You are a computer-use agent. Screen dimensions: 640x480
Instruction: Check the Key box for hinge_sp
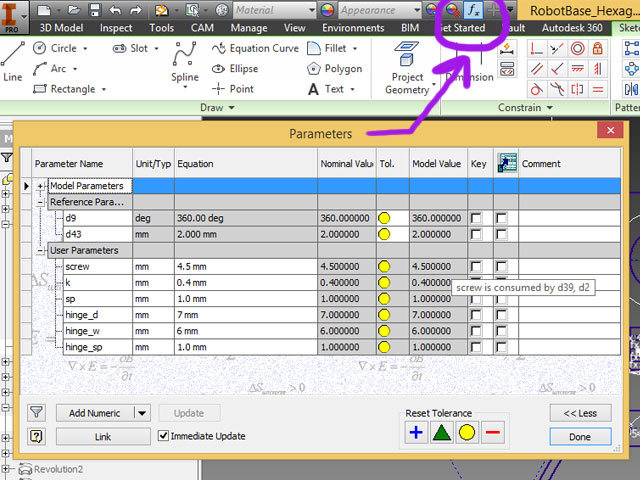(476, 347)
